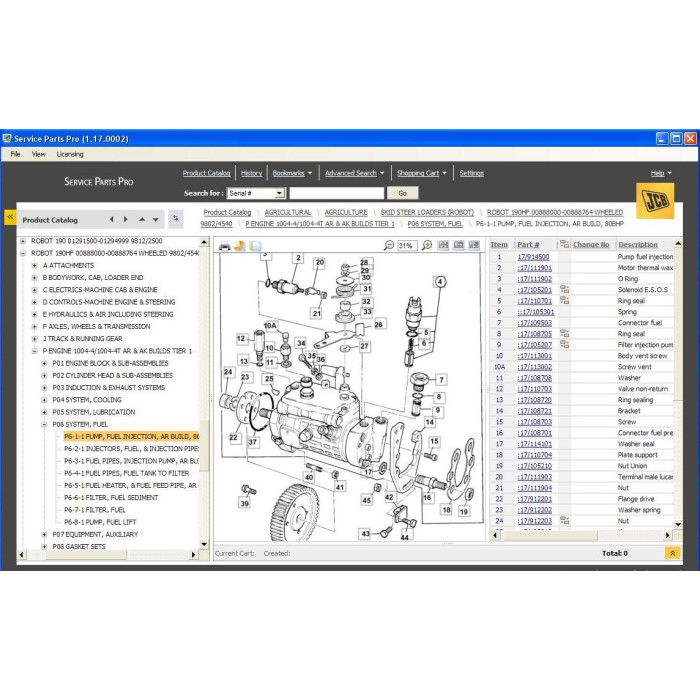Click the JCB logo
This screenshot has height=700, width=700.
(x=655, y=200)
